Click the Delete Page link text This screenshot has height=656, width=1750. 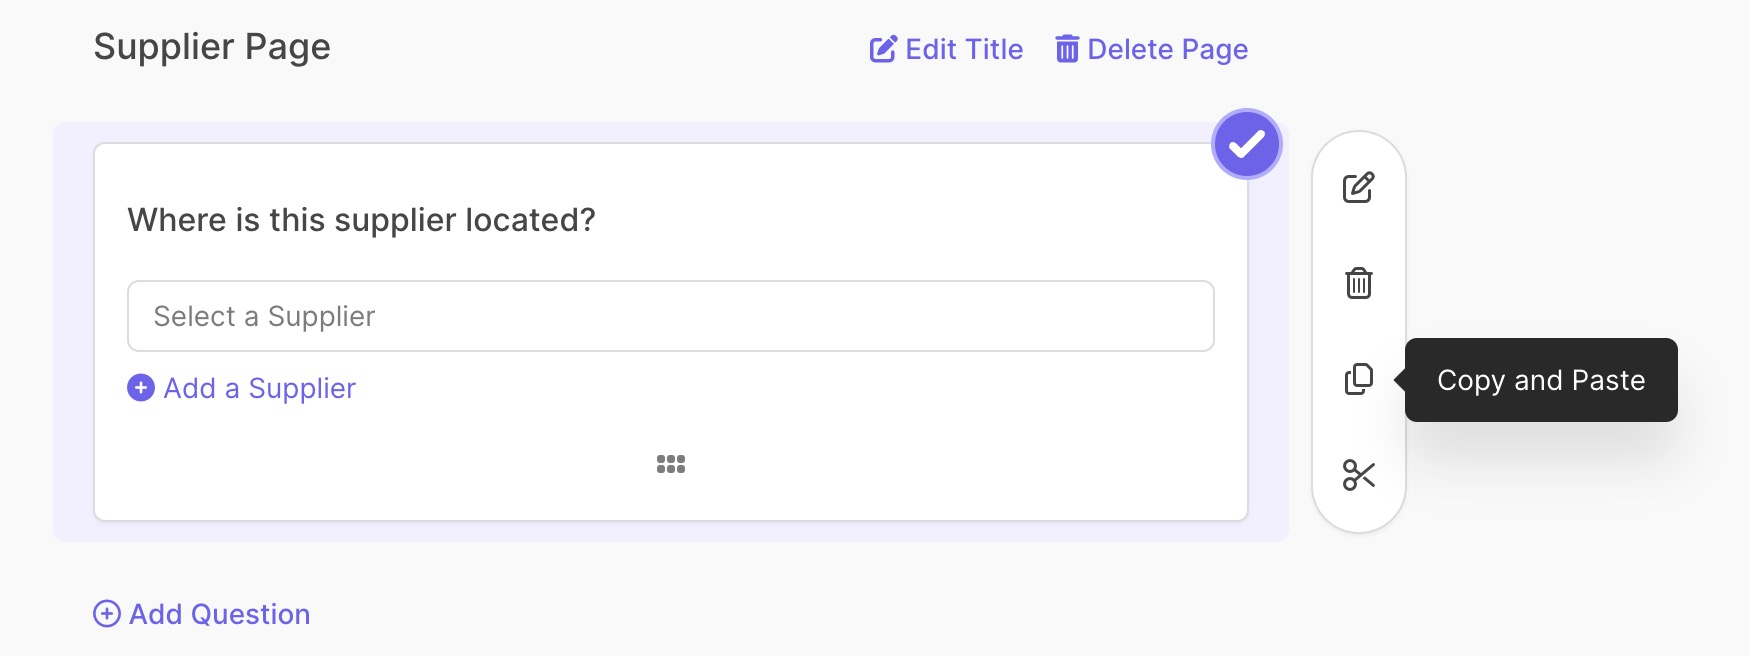click(x=1167, y=49)
